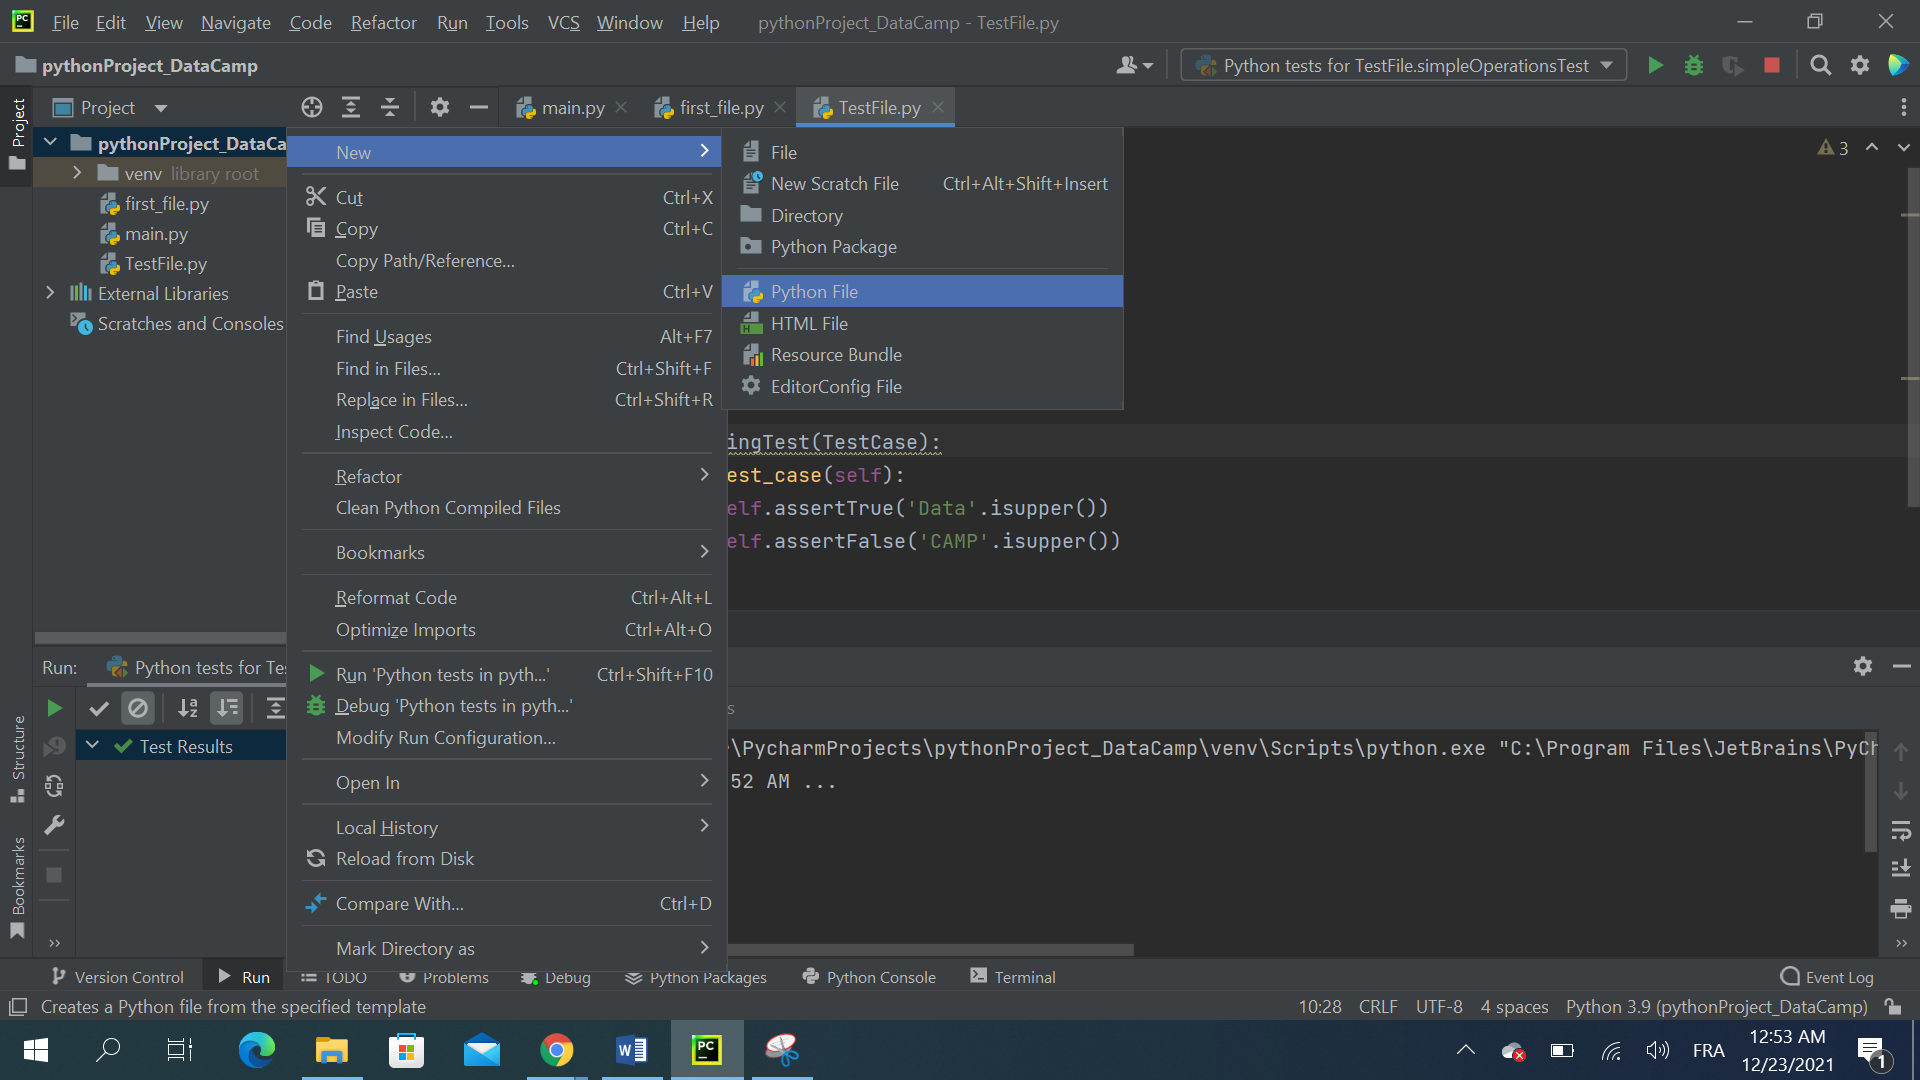Open Google Chrome from the taskbar
The image size is (1920, 1080).
tap(557, 1050)
